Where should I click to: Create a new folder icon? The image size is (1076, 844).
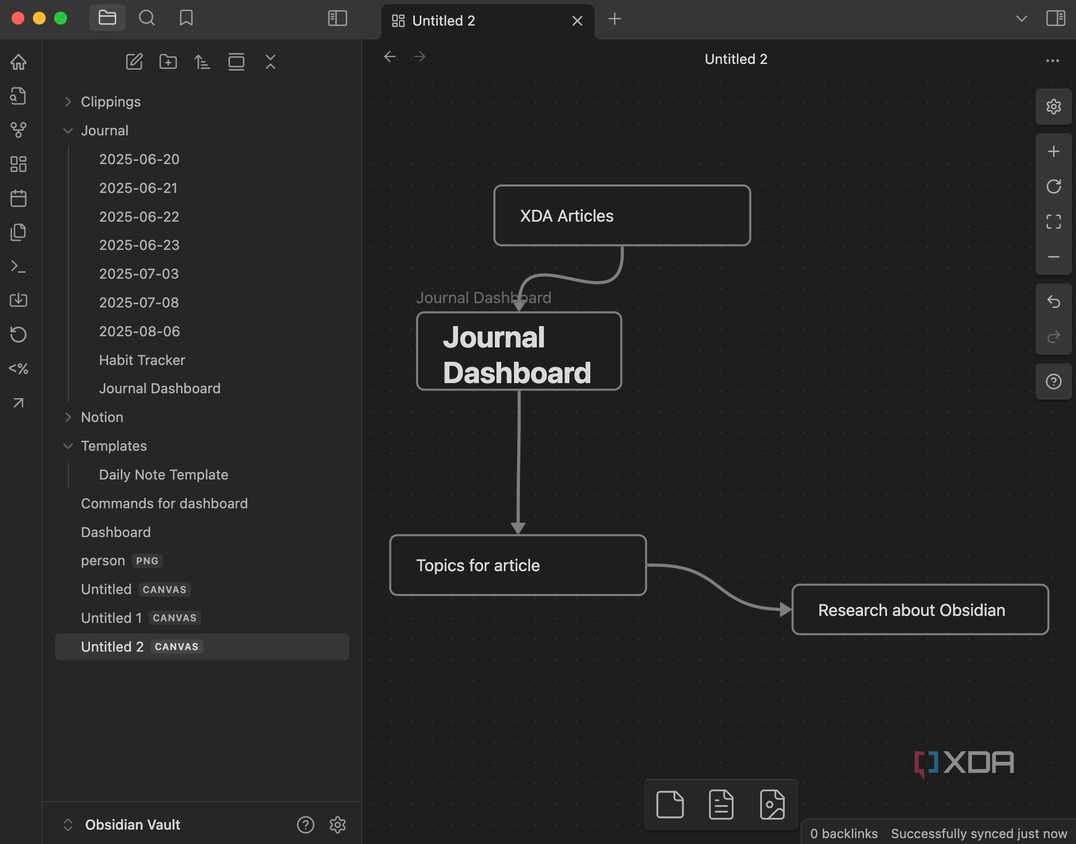168,62
